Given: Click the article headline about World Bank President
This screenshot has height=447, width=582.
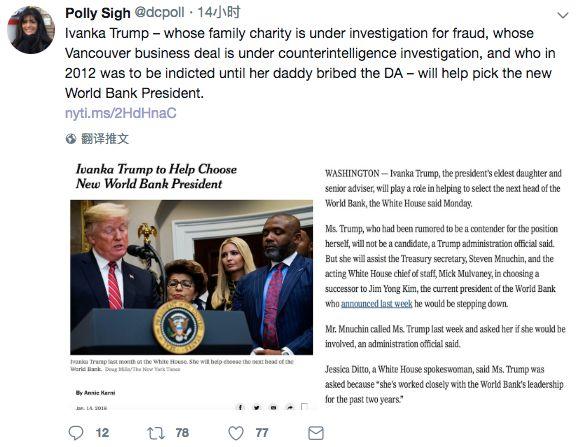Looking at the screenshot, I should pos(156,176).
